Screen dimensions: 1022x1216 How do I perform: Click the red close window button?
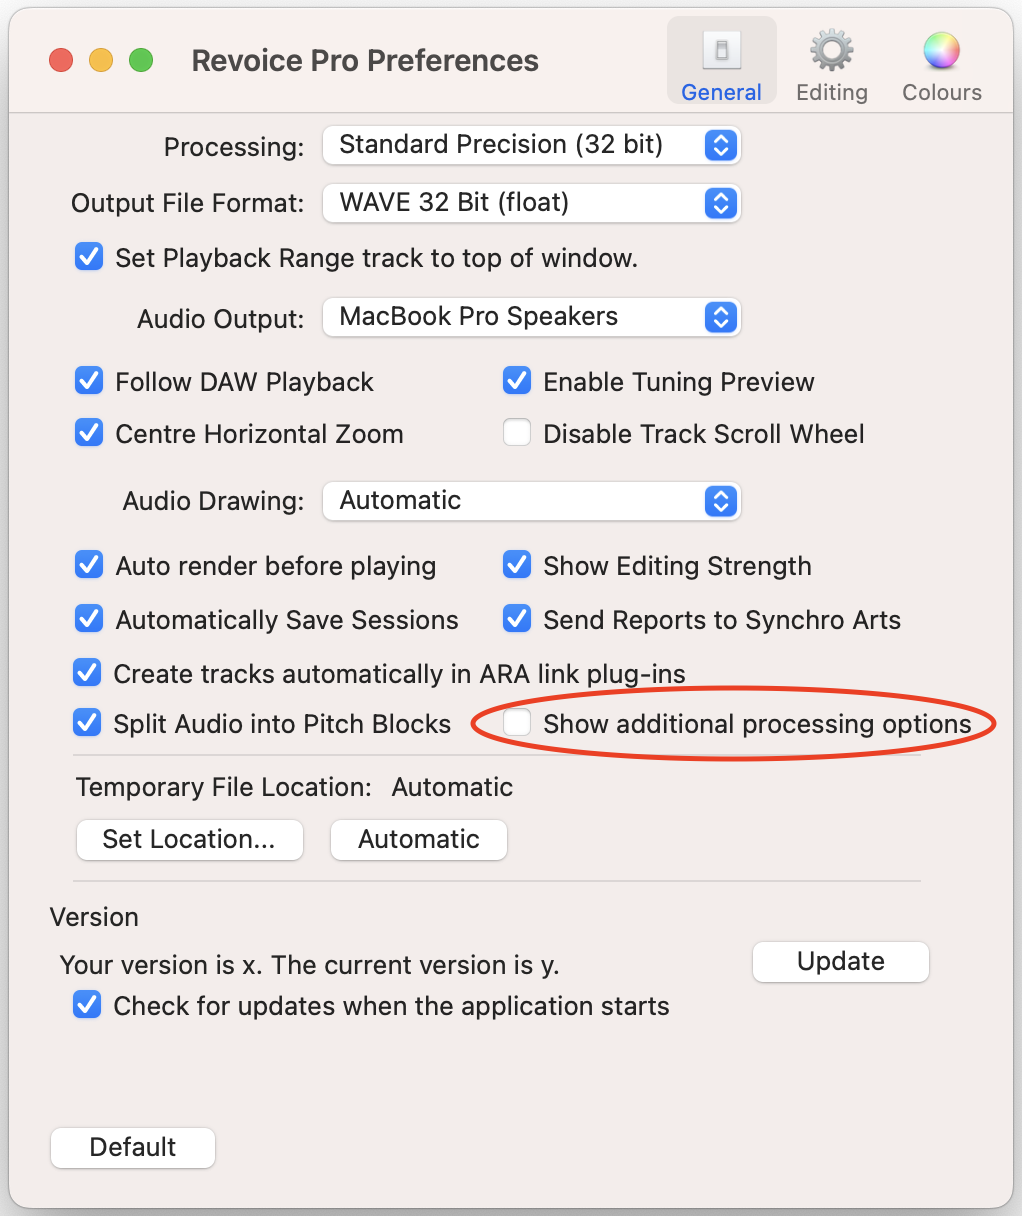click(61, 60)
